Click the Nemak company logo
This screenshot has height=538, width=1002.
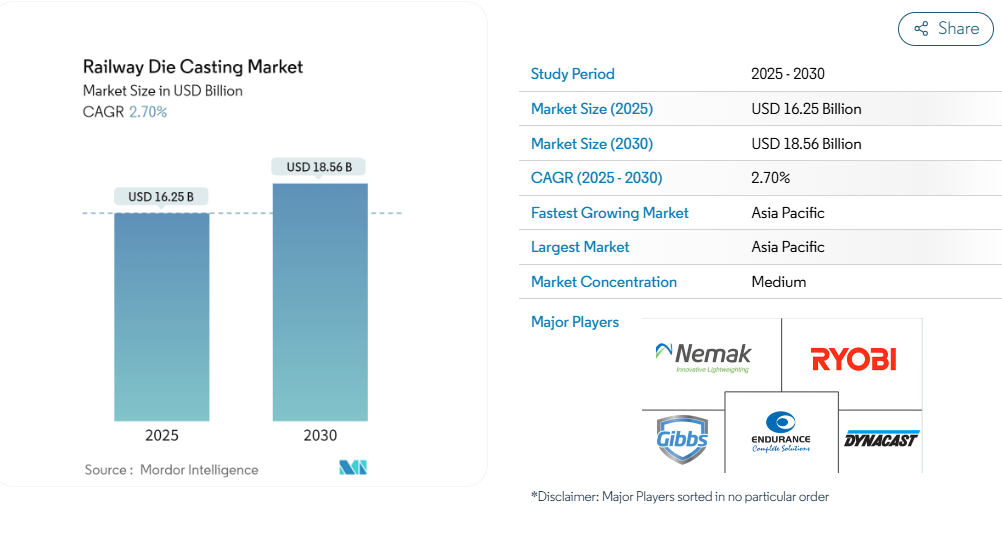[x=703, y=357]
